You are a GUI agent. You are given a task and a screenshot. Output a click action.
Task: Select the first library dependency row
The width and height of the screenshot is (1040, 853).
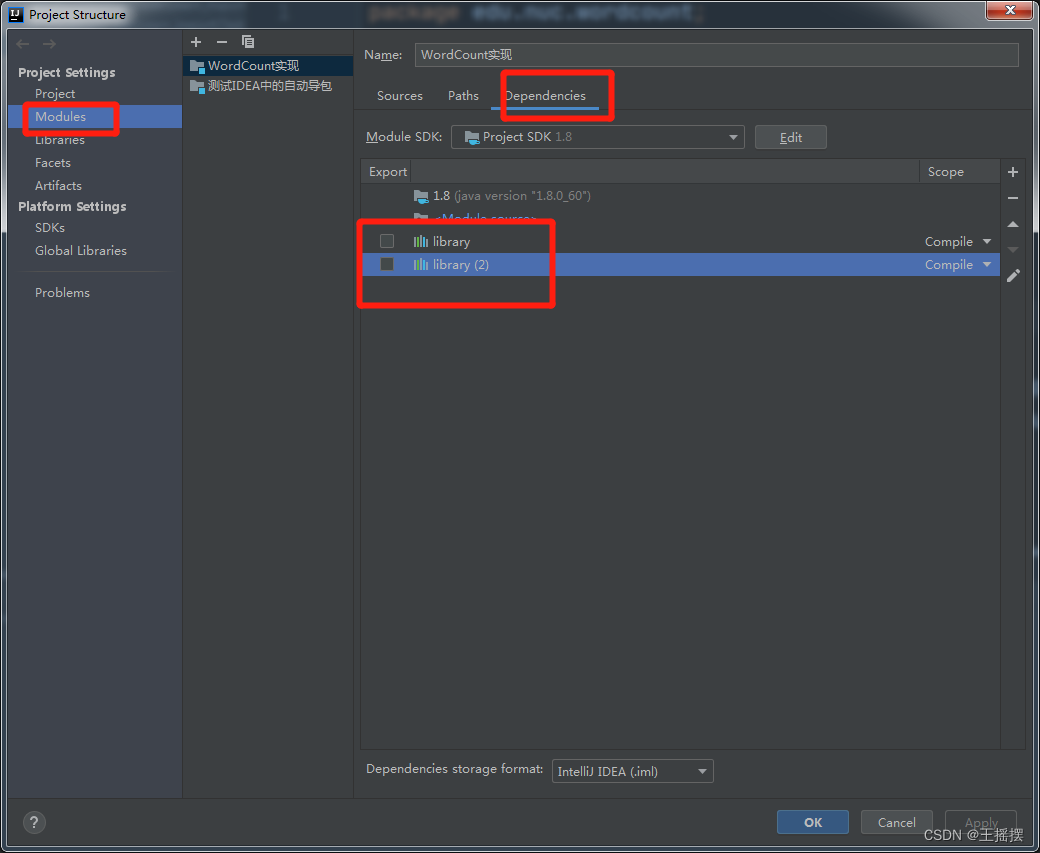click(x=681, y=241)
